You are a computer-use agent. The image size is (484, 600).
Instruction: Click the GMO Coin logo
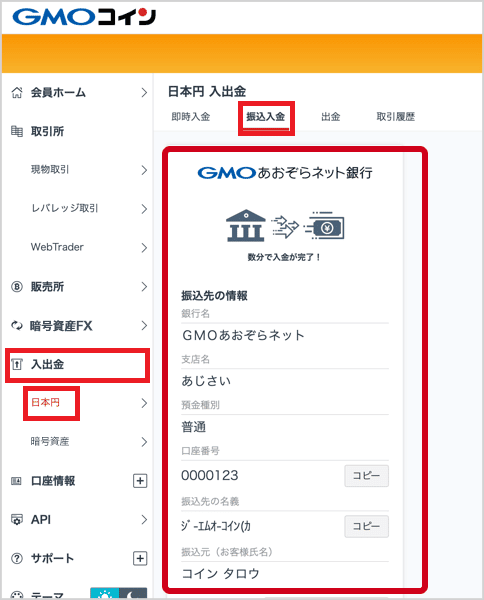[84, 17]
